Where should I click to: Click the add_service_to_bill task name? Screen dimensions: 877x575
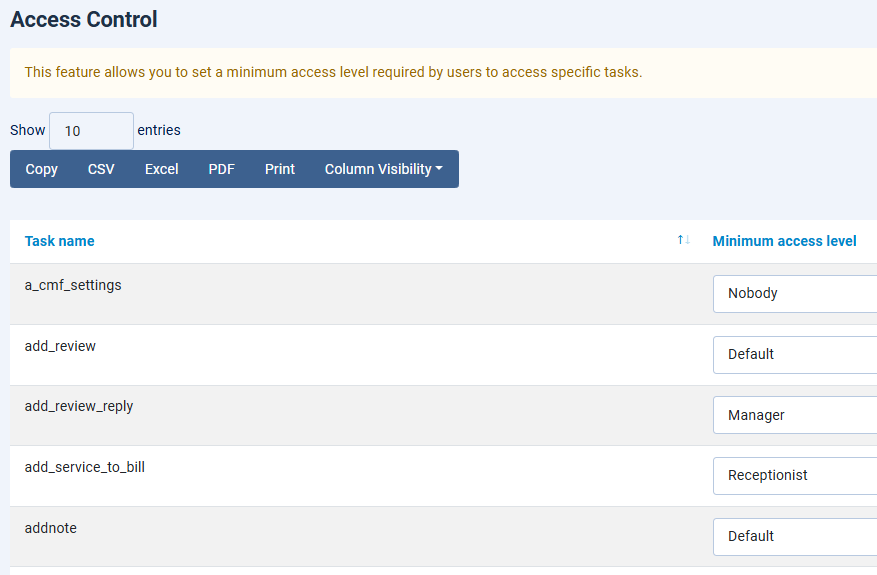(x=84, y=467)
